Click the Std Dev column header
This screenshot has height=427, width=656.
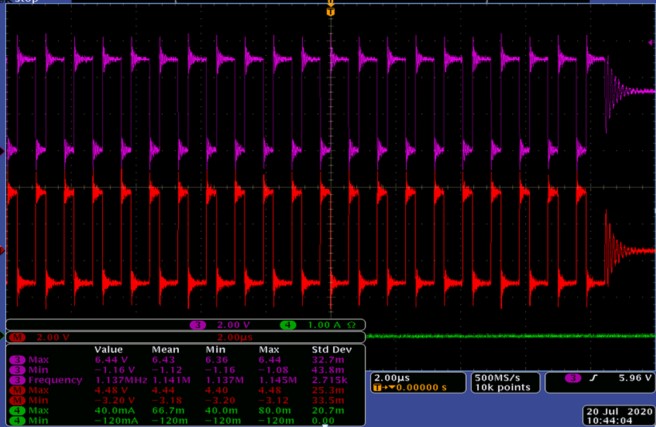click(332, 350)
